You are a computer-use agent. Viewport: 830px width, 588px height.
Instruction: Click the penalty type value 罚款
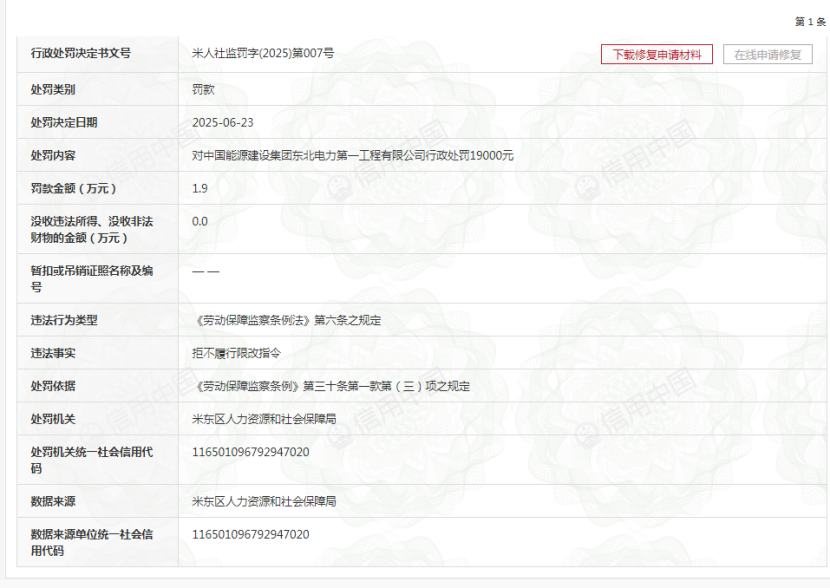click(203, 89)
